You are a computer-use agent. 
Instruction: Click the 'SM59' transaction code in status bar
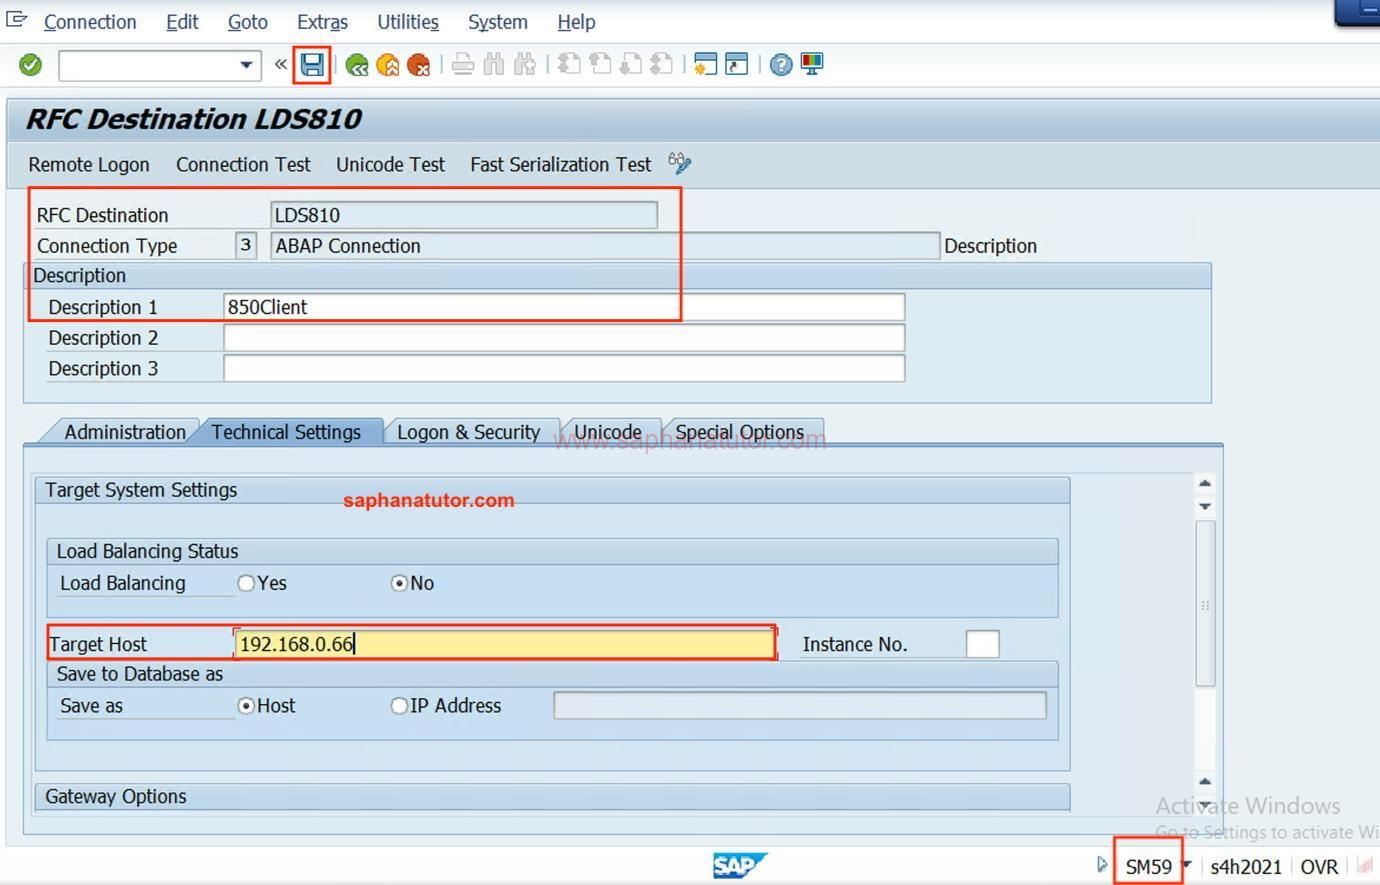(x=1148, y=867)
